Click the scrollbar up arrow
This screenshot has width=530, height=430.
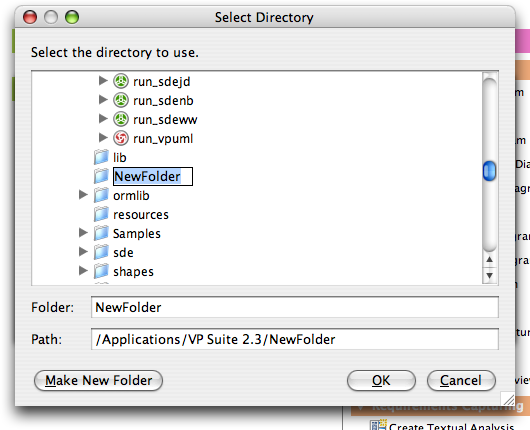[489, 260]
